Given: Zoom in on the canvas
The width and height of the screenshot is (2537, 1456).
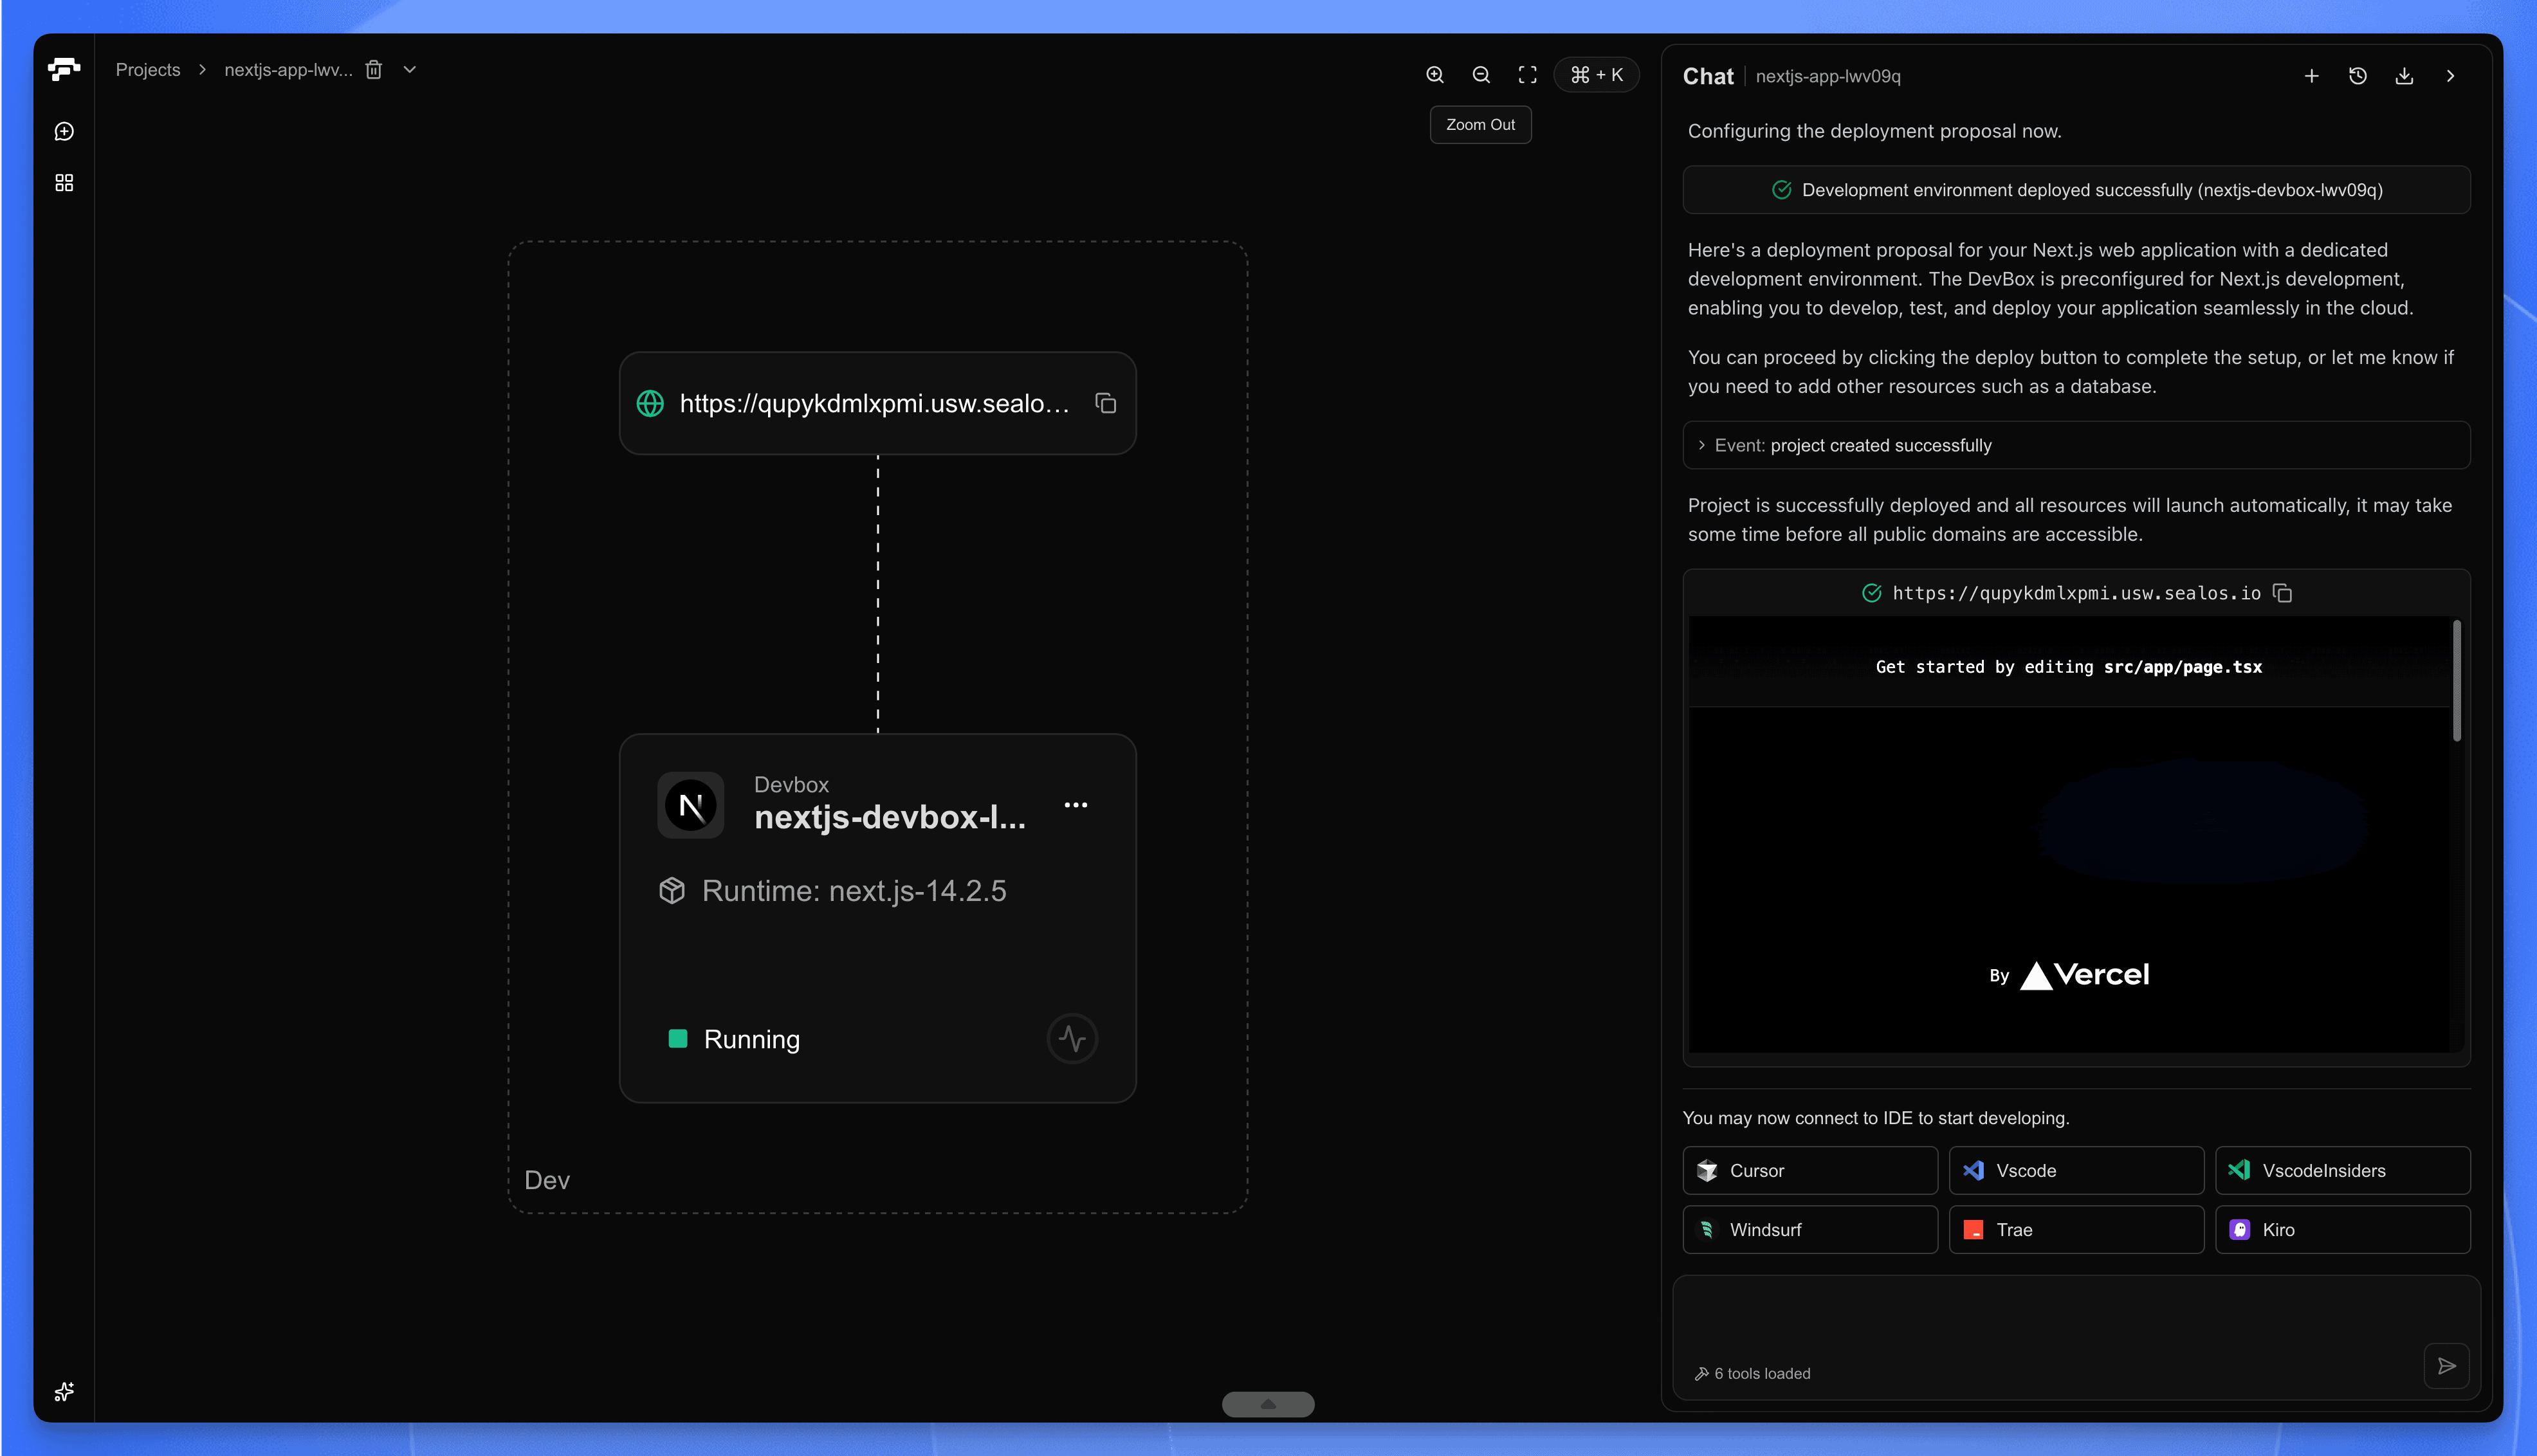Looking at the screenshot, I should tap(1435, 75).
